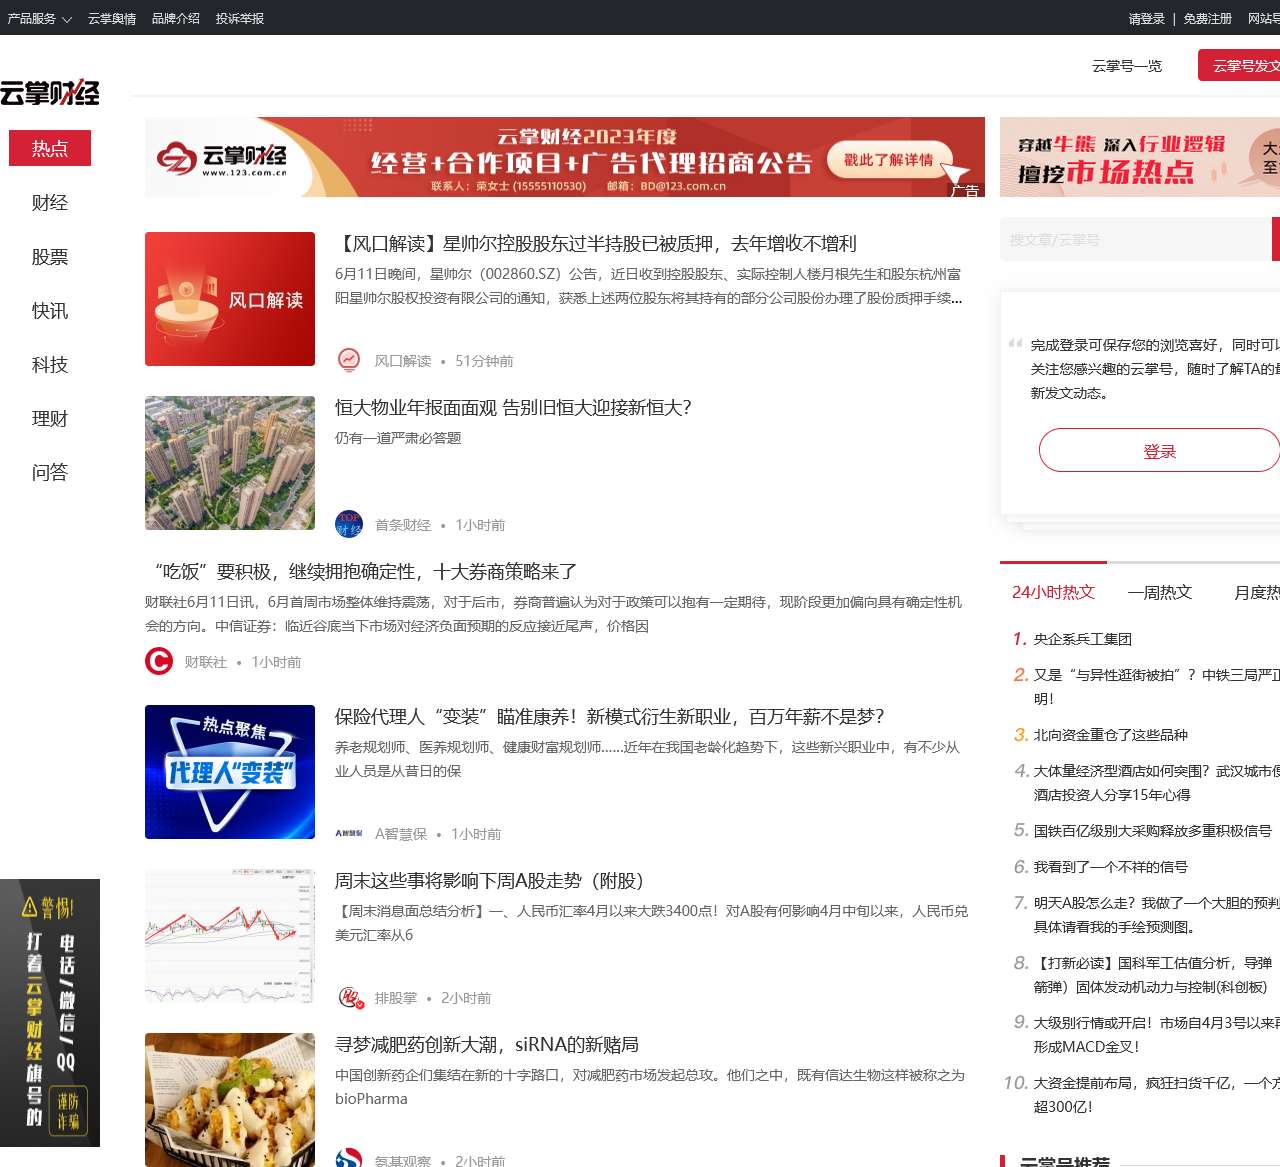The width and height of the screenshot is (1280, 1167).
Task: Open article 恒大物业年报面面观
Action: tap(513, 407)
